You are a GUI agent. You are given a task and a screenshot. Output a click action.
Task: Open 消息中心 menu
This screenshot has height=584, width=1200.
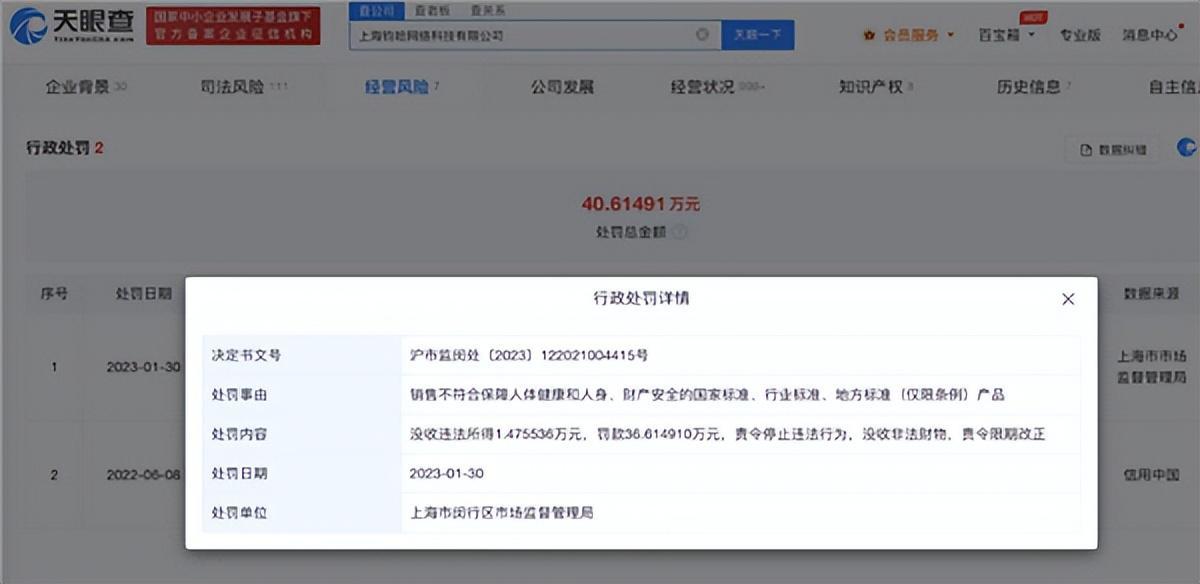tap(1151, 35)
